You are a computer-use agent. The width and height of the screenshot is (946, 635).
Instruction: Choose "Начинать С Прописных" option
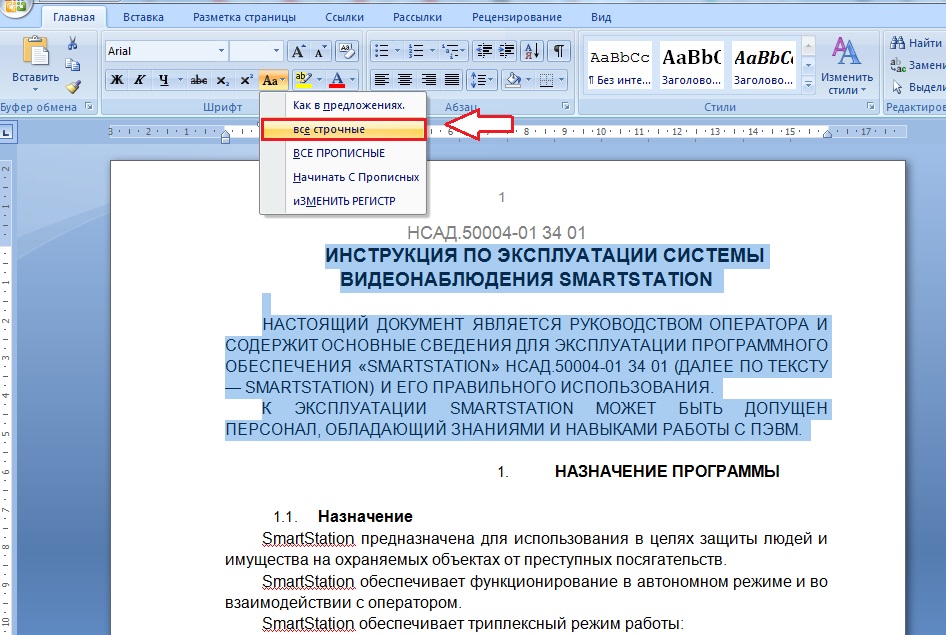point(343,177)
